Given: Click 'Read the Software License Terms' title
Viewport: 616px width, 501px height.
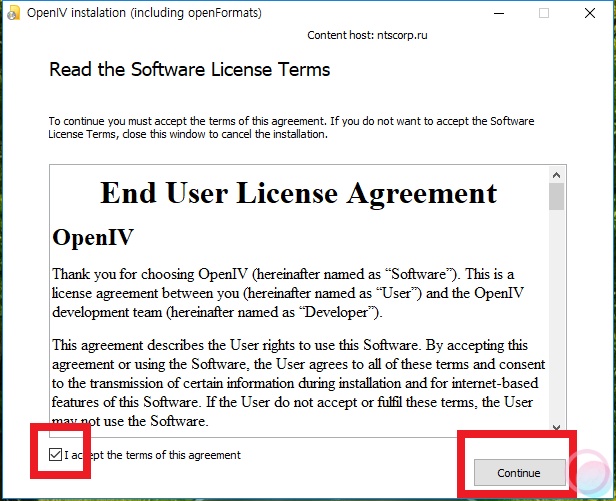Looking at the screenshot, I should 189,70.
